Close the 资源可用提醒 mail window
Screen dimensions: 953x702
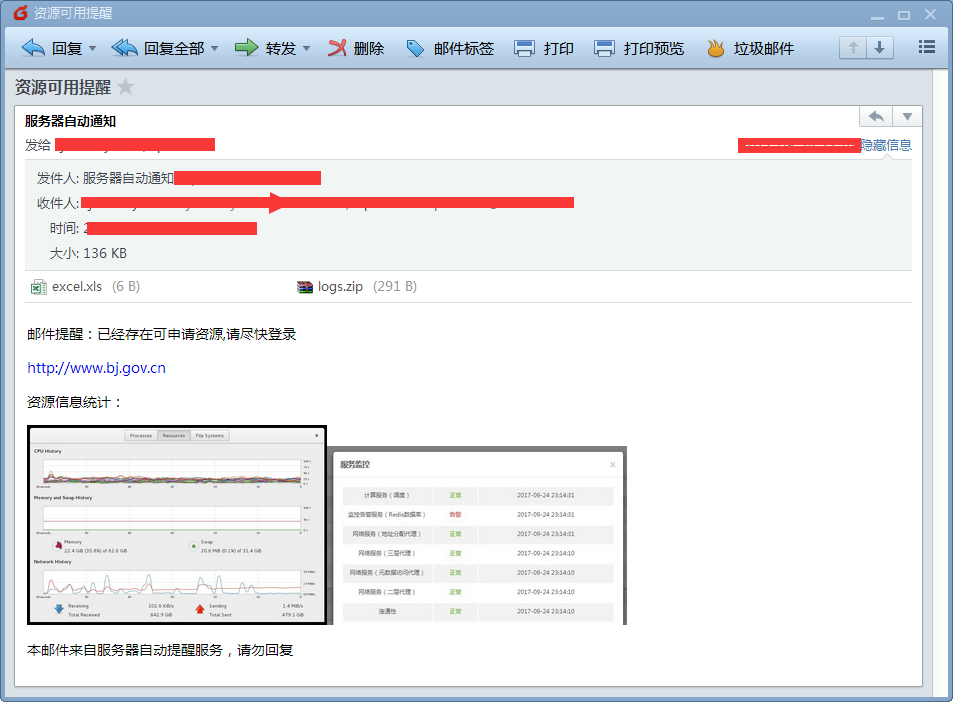click(931, 15)
